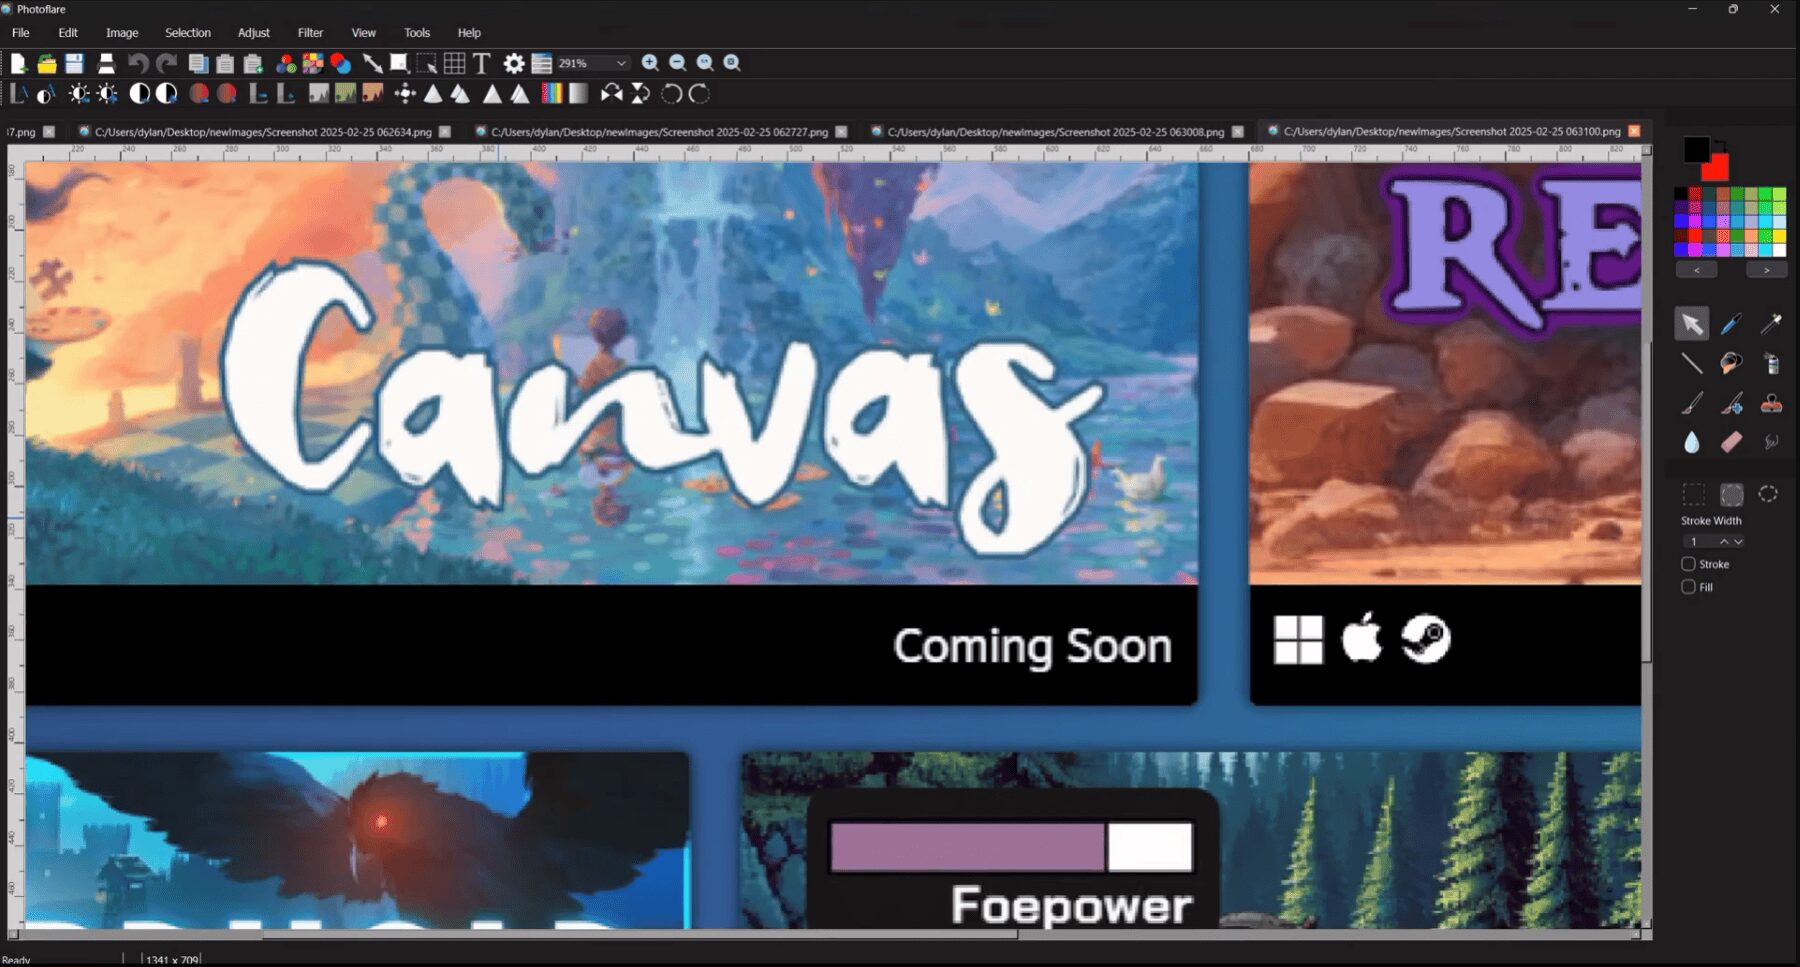Screen dimensions: 1800x967
Task: Select the stamp clone tool
Action: (1771, 403)
